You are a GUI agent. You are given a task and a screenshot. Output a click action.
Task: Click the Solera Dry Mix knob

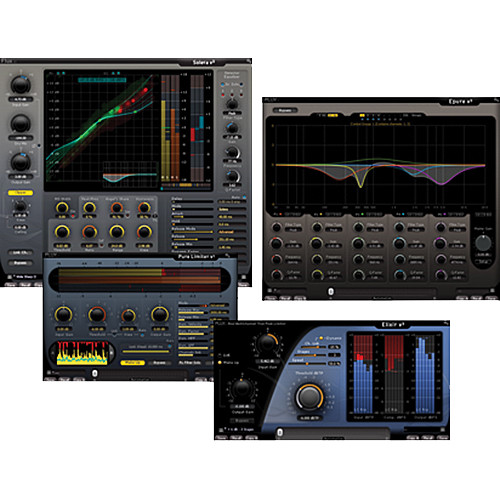click(x=21, y=123)
